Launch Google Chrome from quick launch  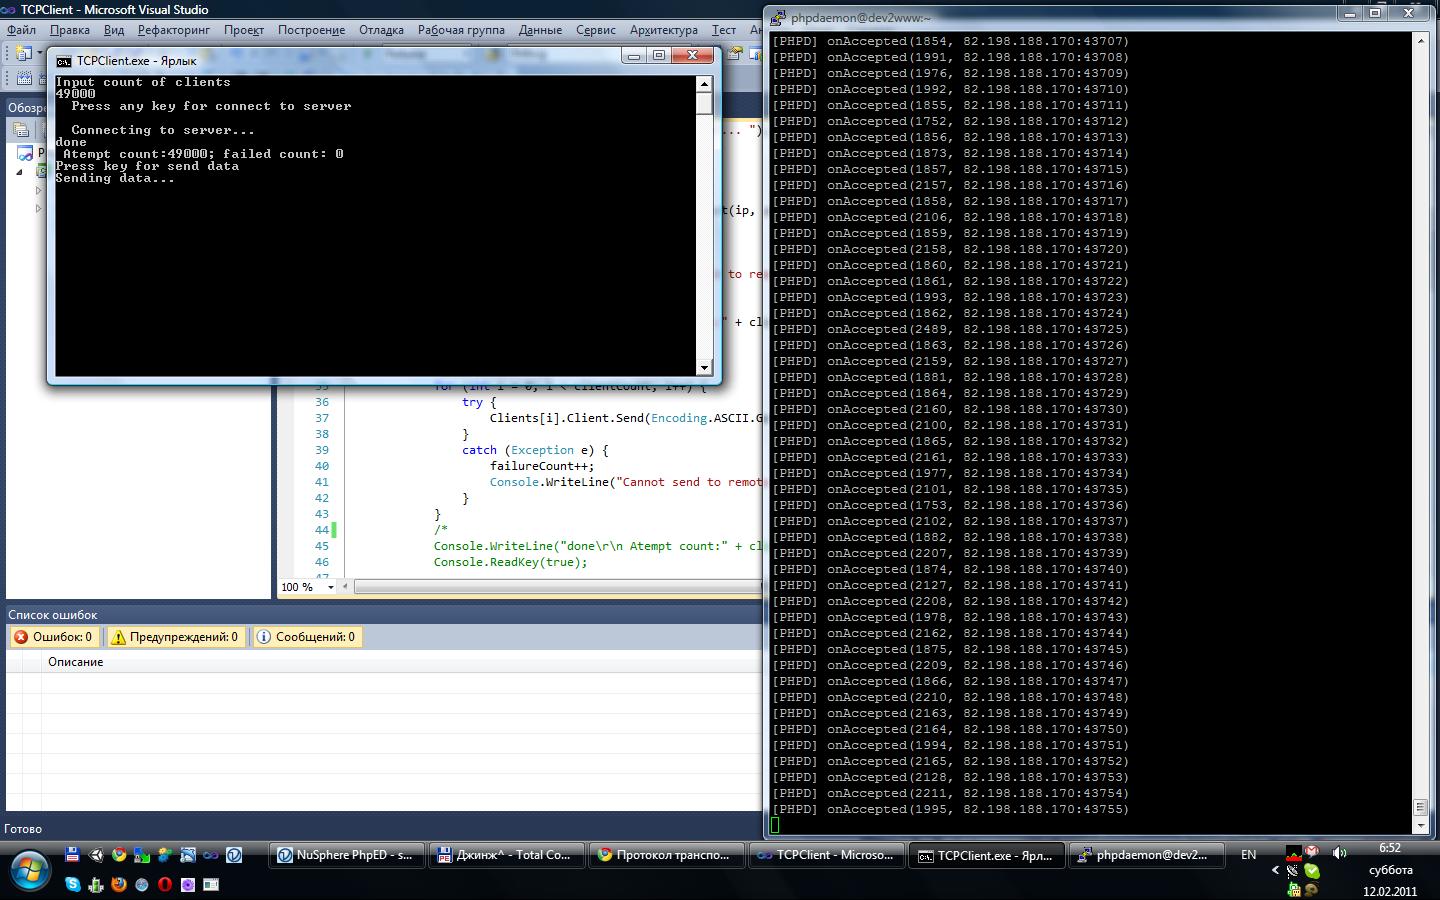pos(119,855)
